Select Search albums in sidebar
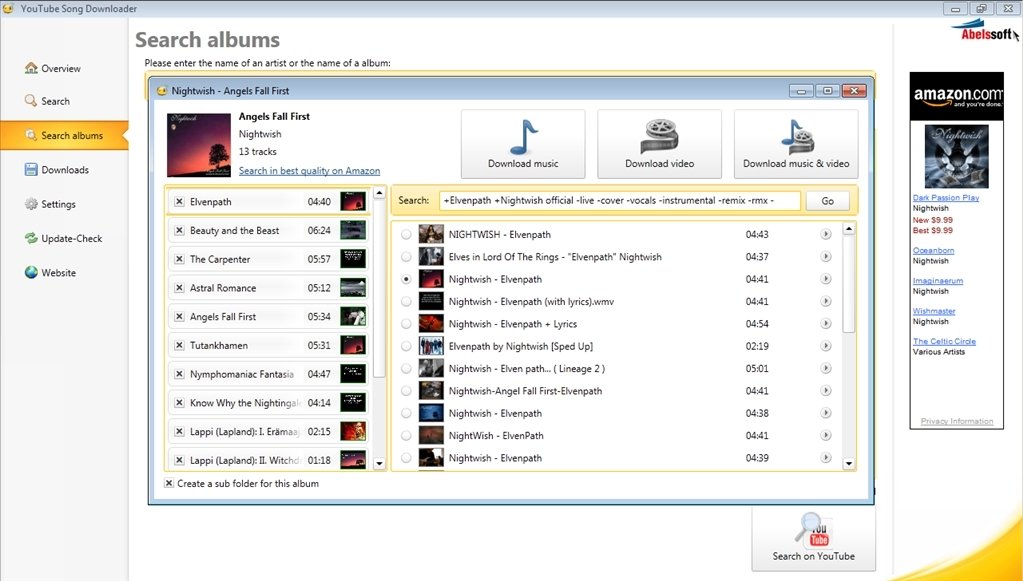 64,135
